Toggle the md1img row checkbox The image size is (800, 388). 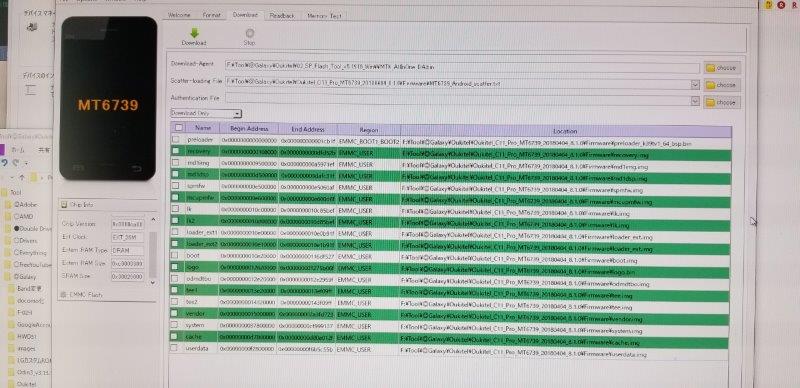pyautogui.click(x=176, y=163)
